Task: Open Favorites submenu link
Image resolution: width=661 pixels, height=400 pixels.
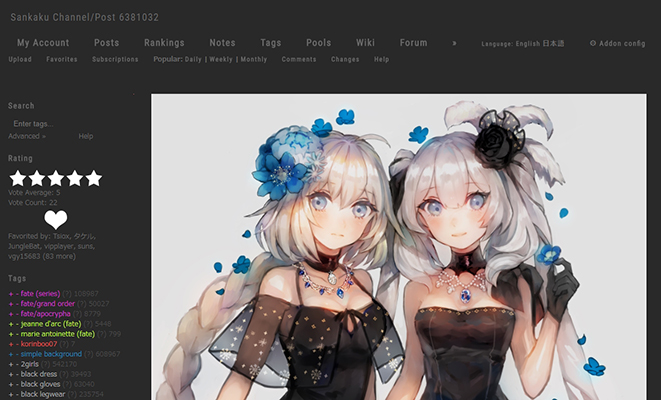Action: click(62, 59)
